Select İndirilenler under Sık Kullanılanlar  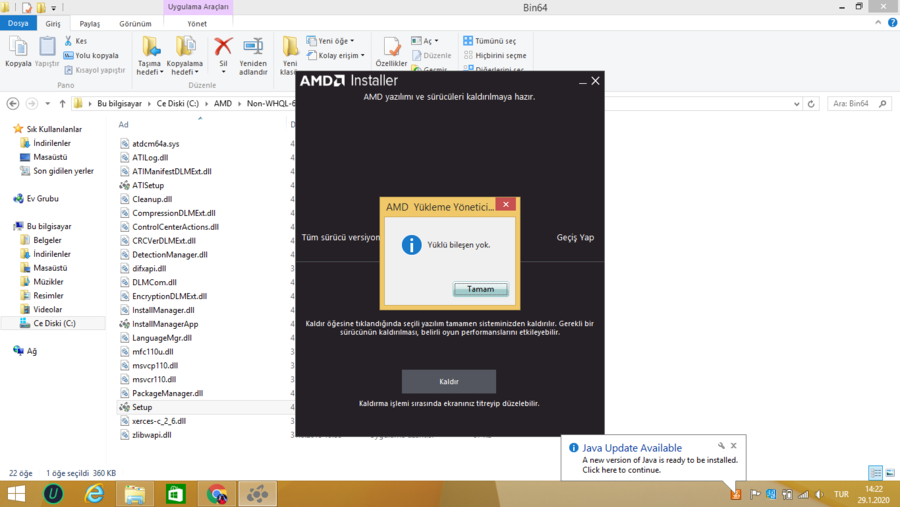click(52, 143)
